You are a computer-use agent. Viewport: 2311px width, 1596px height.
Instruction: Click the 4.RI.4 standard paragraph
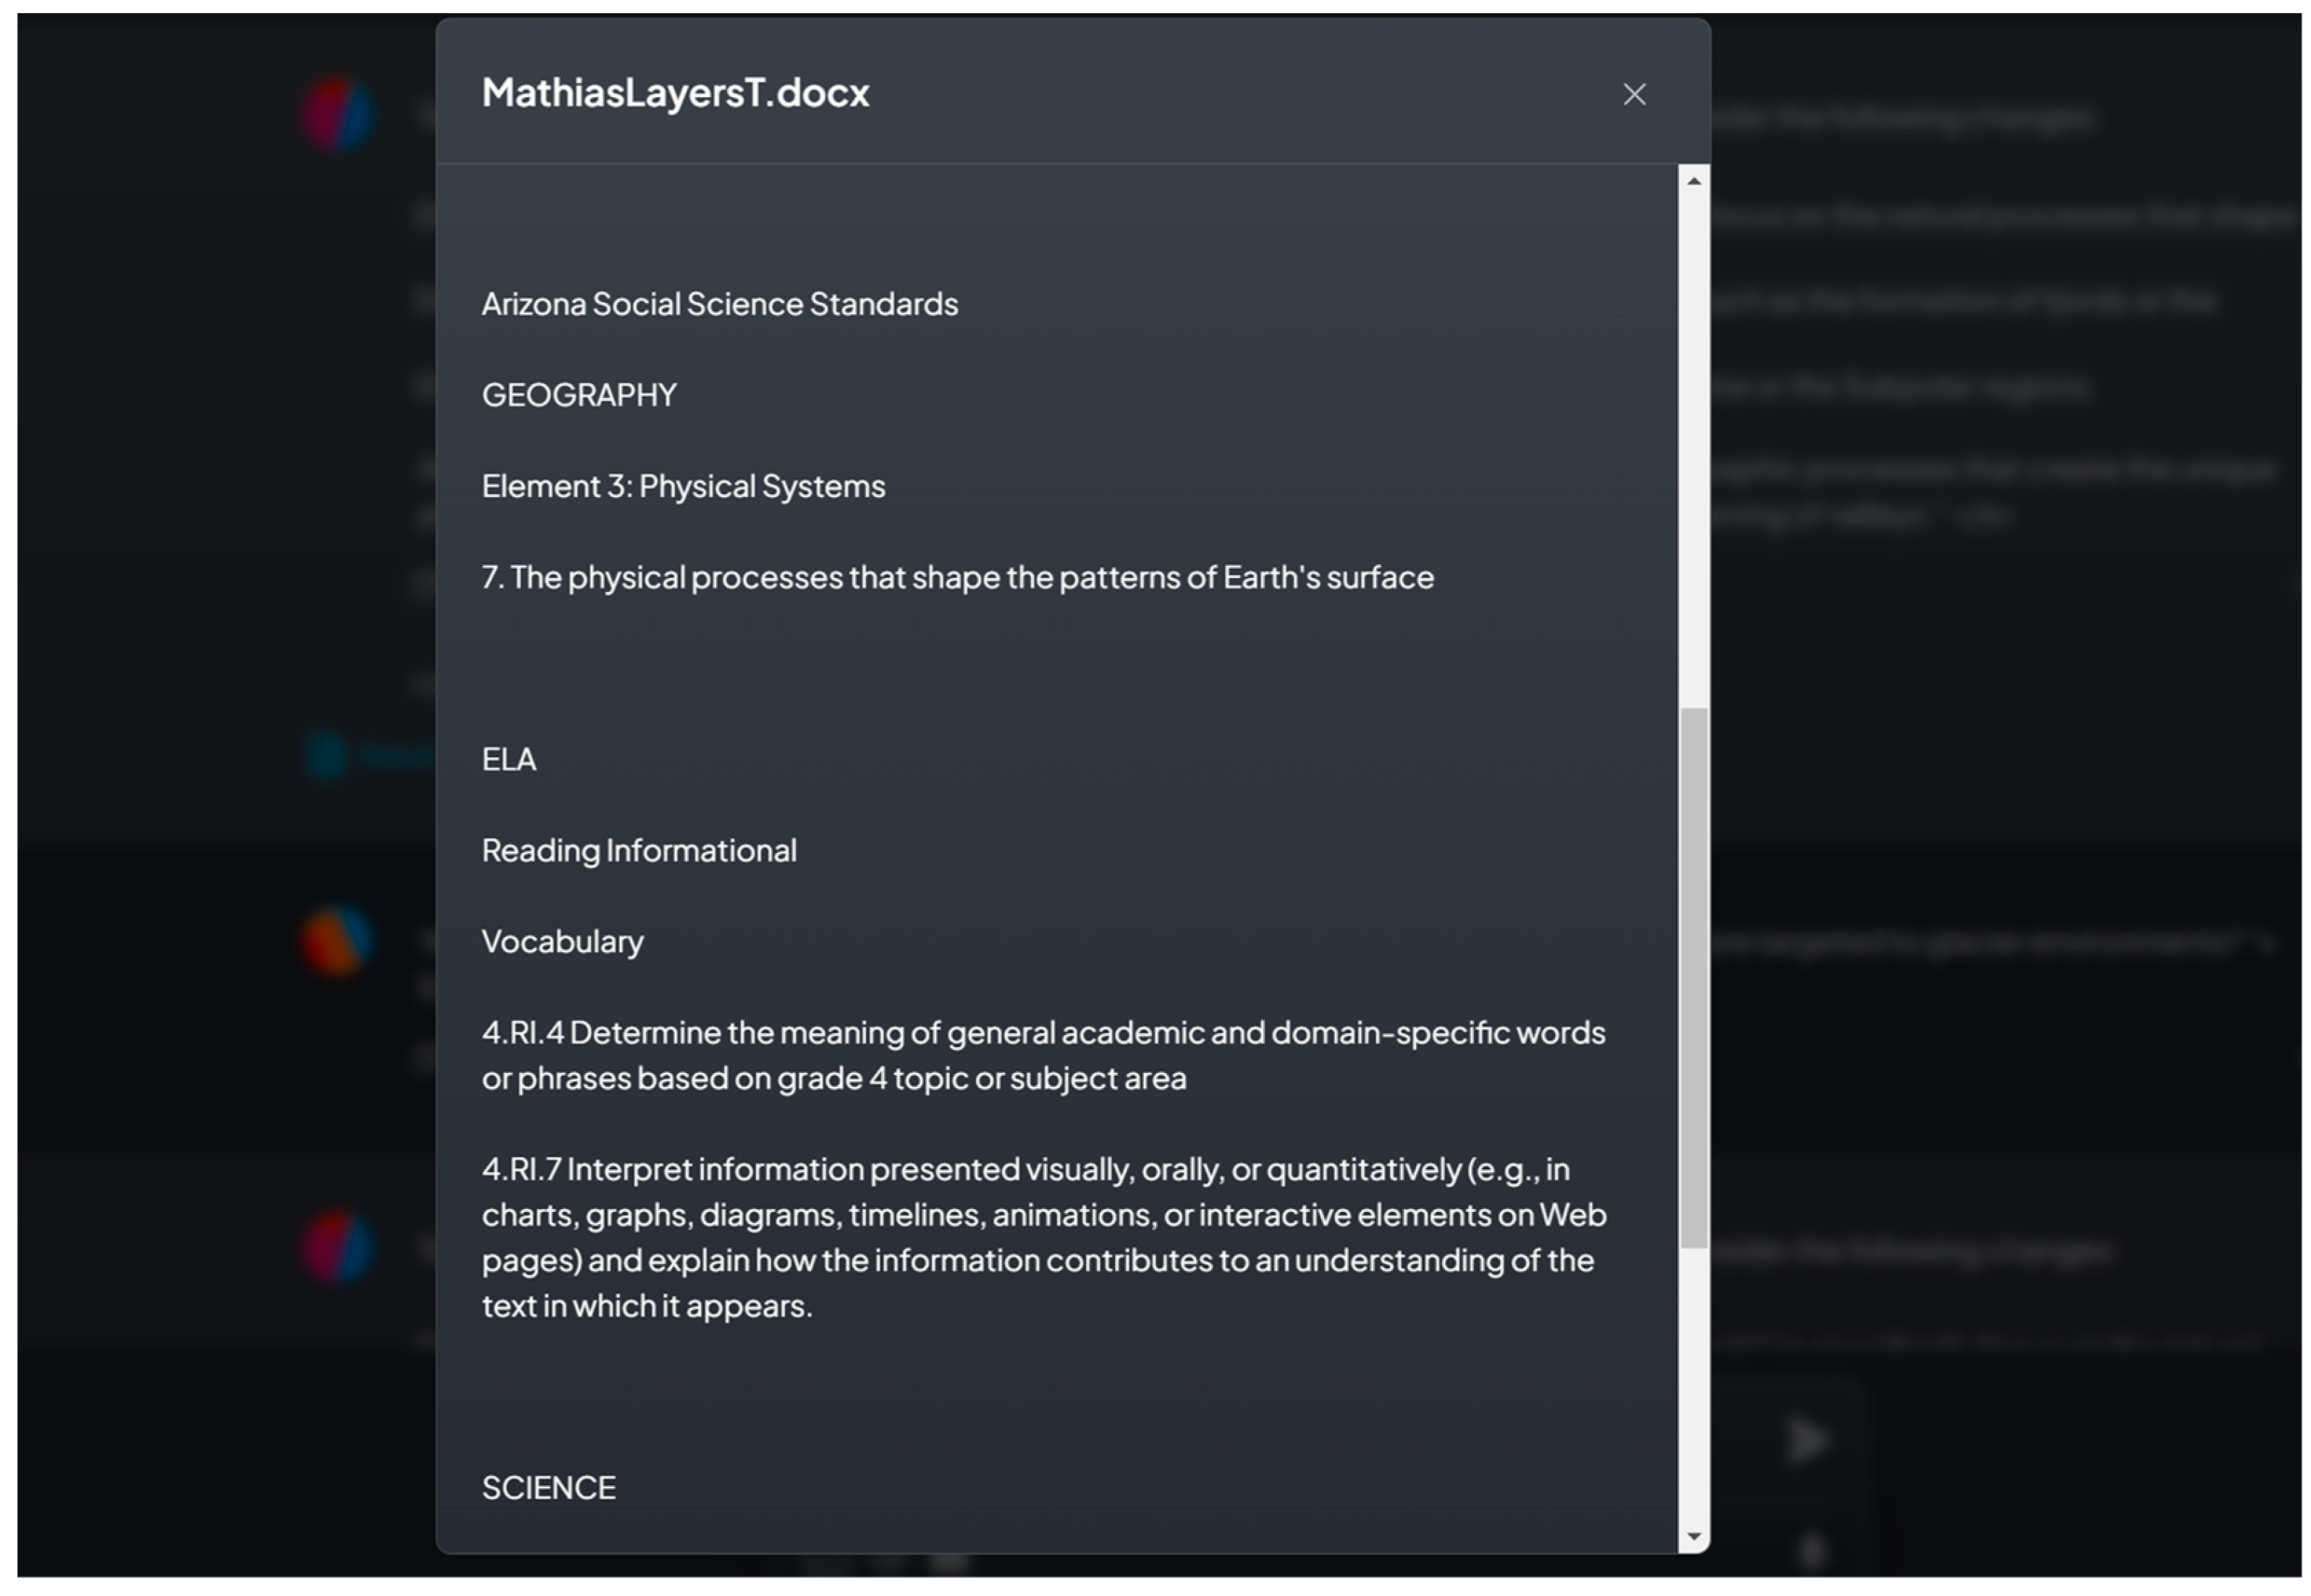(x=1043, y=1055)
